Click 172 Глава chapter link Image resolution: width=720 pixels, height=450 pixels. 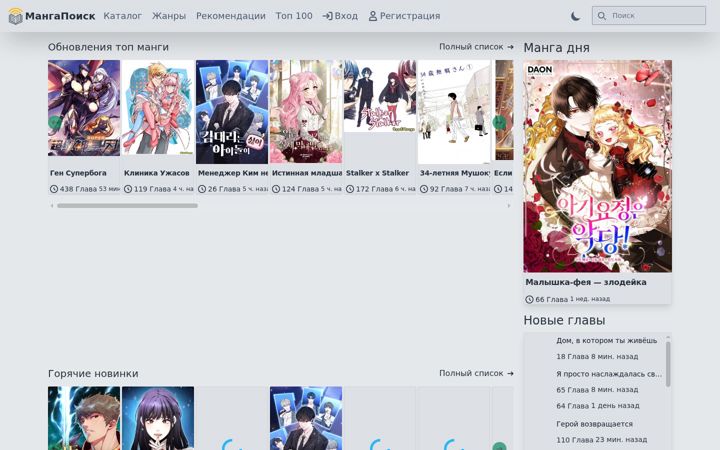(374, 189)
